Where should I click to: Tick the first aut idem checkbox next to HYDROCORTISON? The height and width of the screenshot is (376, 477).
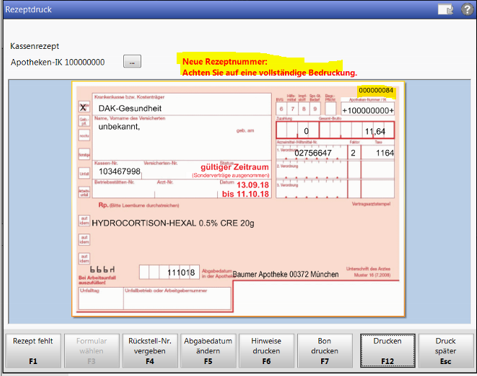coord(84,220)
